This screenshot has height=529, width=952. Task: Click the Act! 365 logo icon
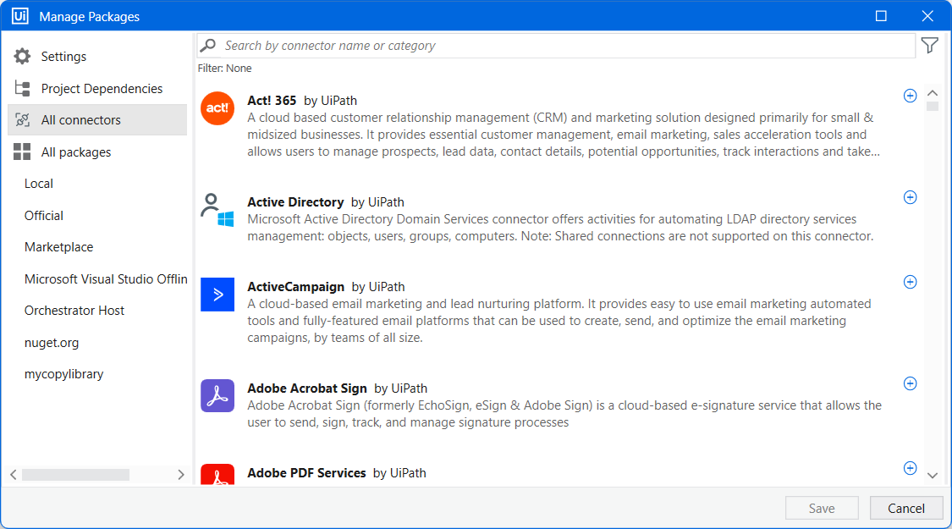coord(217,108)
